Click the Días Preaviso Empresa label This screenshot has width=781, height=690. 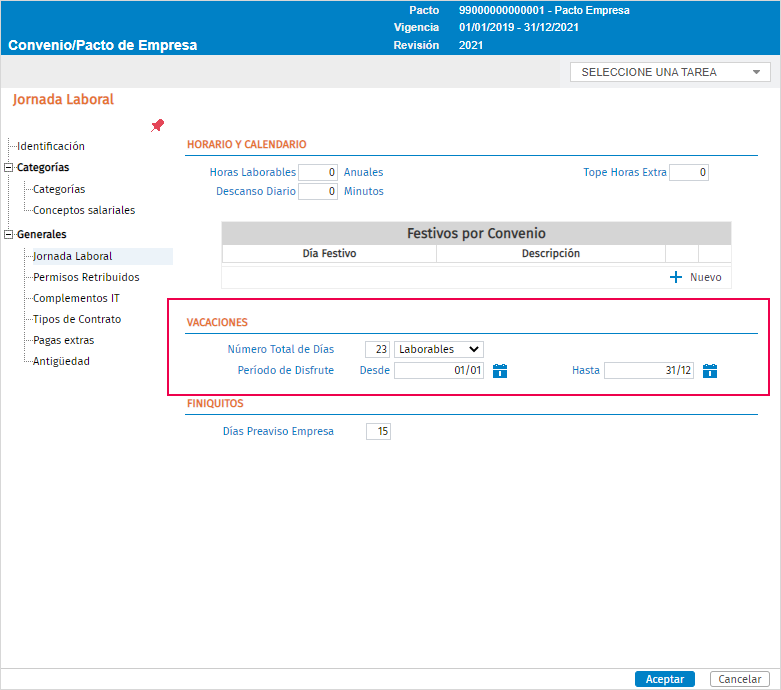pyautogui.click(x=278, y=431)
